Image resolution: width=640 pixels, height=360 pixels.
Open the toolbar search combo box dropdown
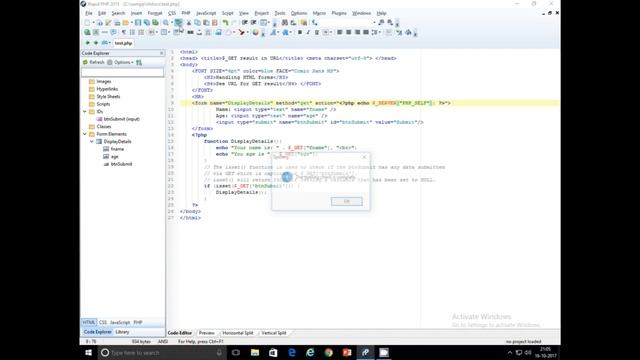click(374, 22)
